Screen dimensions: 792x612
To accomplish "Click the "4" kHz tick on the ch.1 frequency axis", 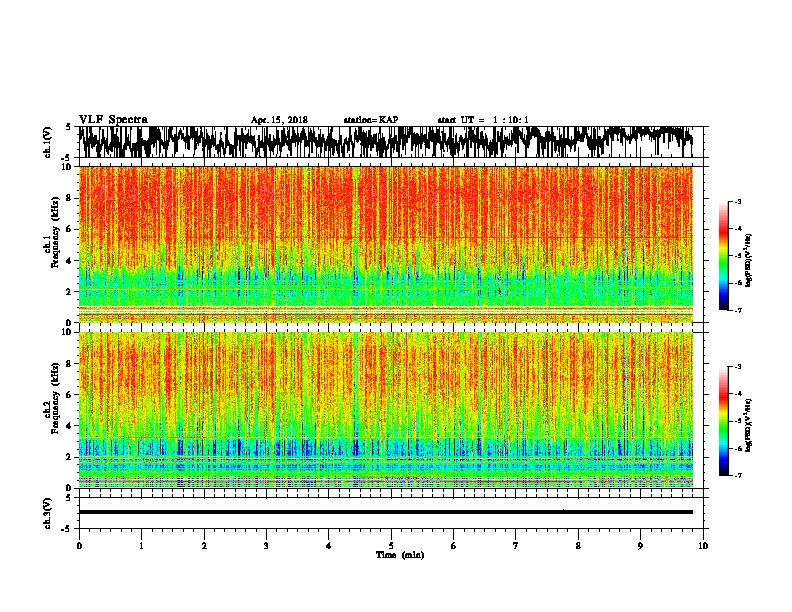I will [x=69, y=261].
